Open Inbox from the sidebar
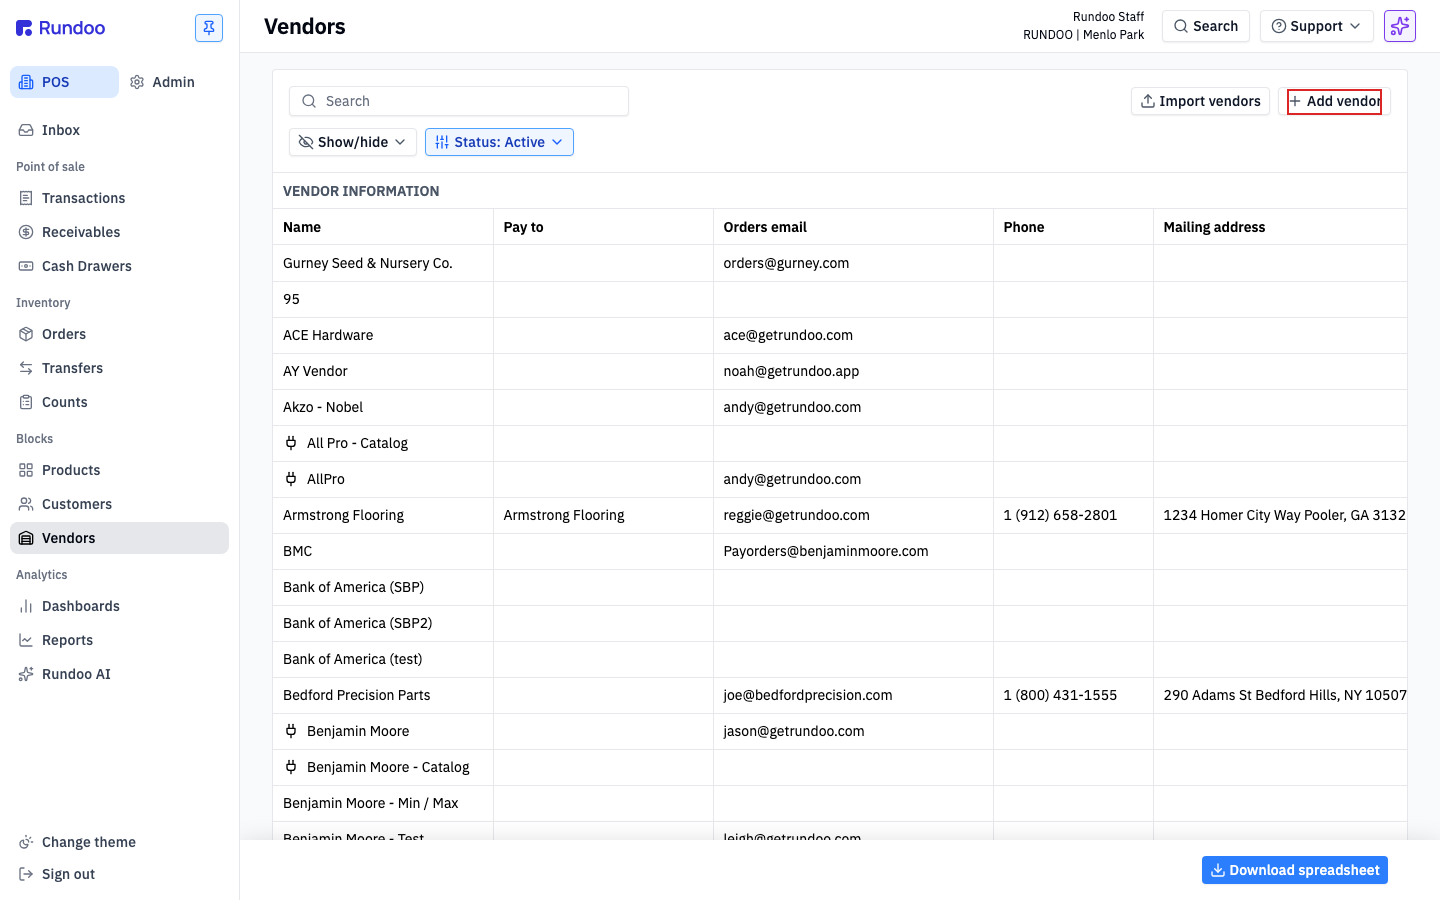 pos(119,130)
